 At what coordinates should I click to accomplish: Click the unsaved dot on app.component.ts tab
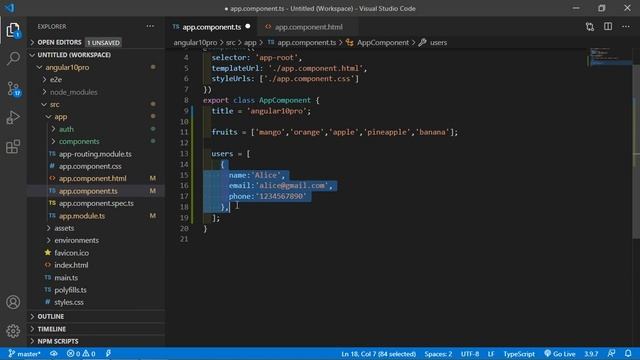(x=248, y=27)
